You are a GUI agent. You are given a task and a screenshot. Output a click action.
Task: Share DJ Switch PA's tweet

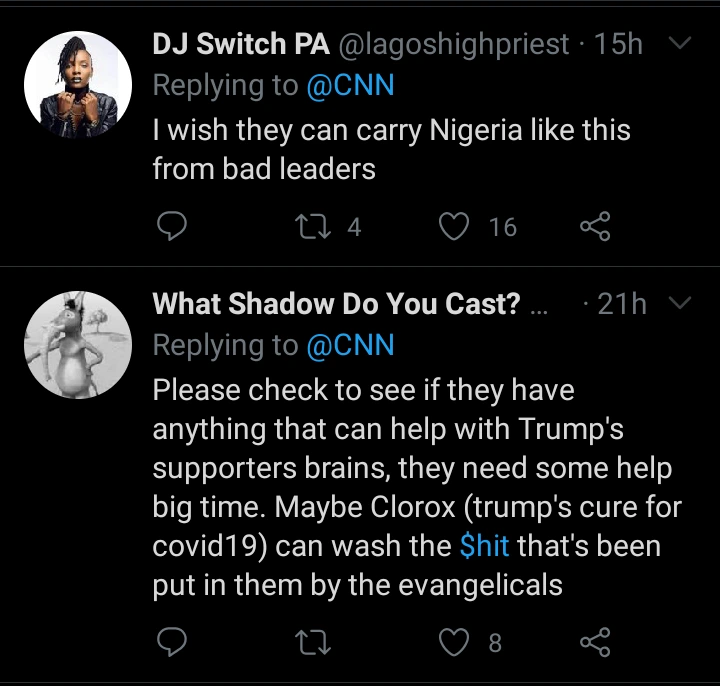coord(595,228)
